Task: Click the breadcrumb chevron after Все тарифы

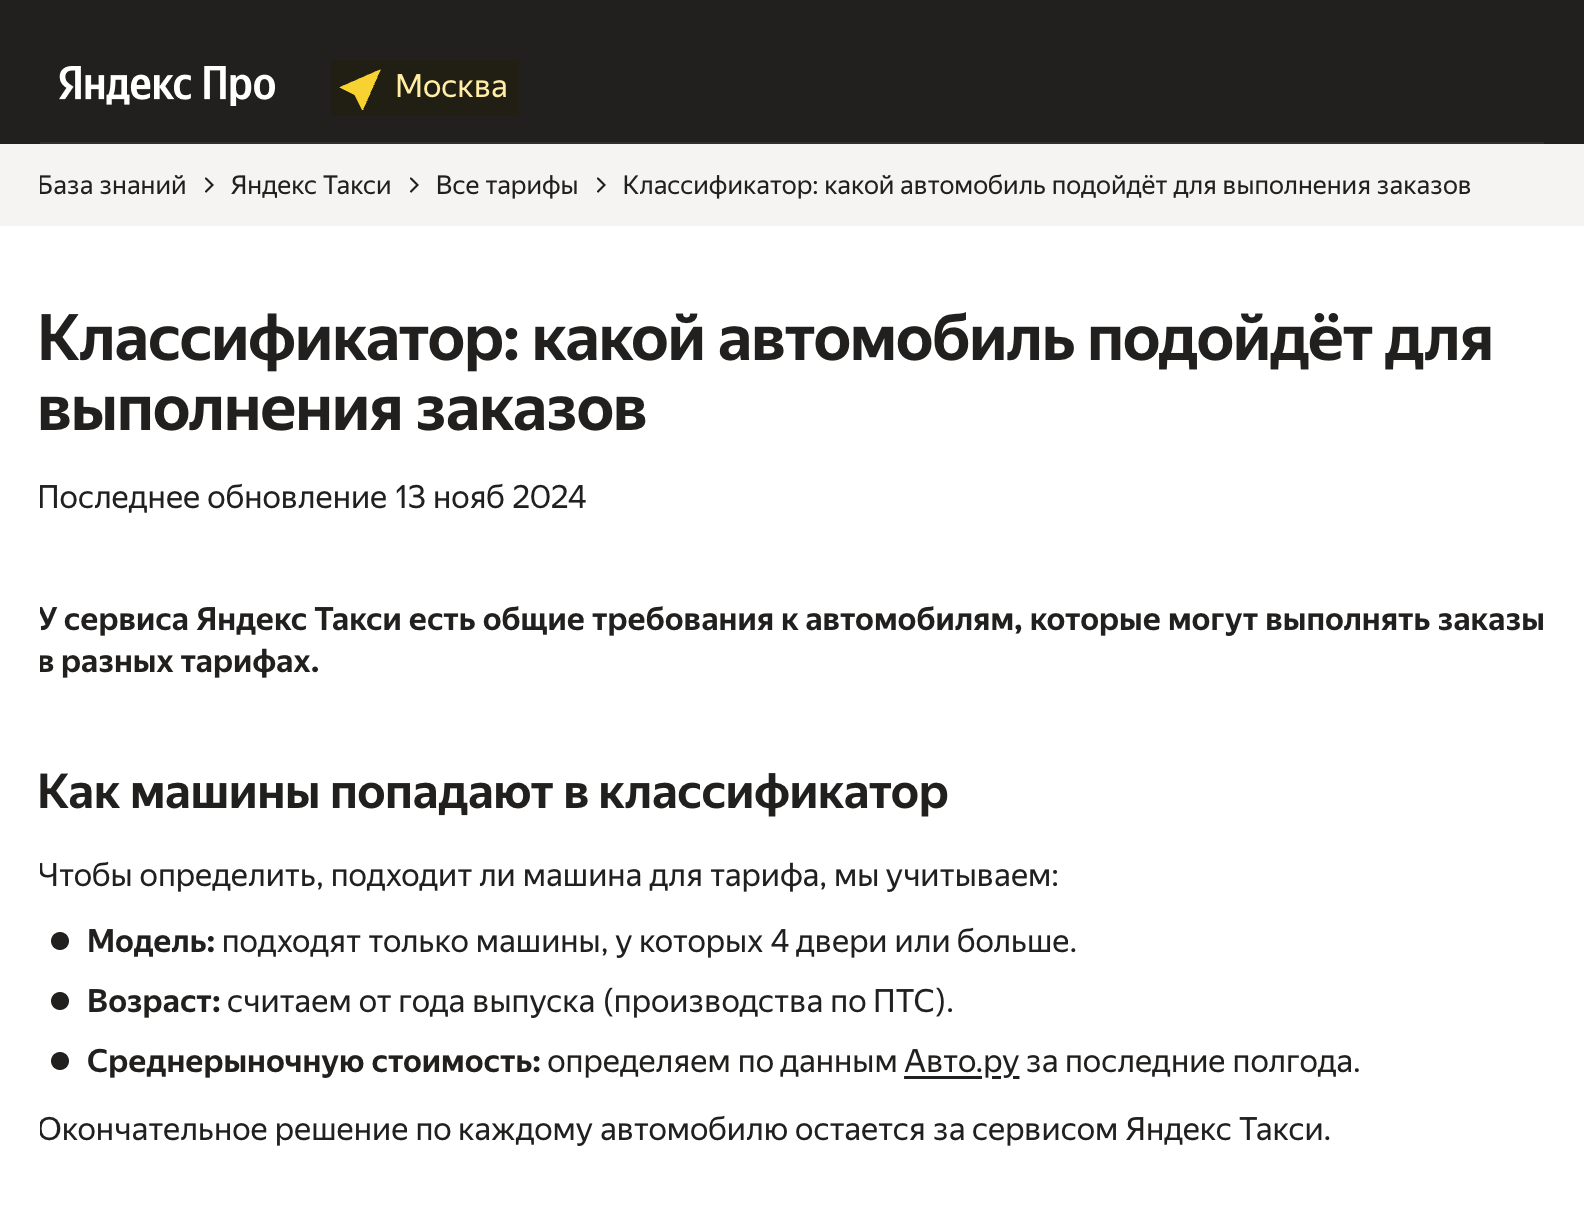Action: coord(601,185)
